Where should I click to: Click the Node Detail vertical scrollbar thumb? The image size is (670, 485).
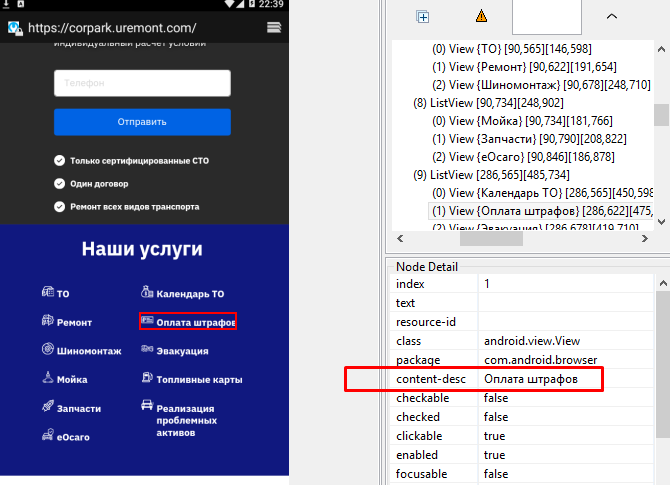[663, 364]
